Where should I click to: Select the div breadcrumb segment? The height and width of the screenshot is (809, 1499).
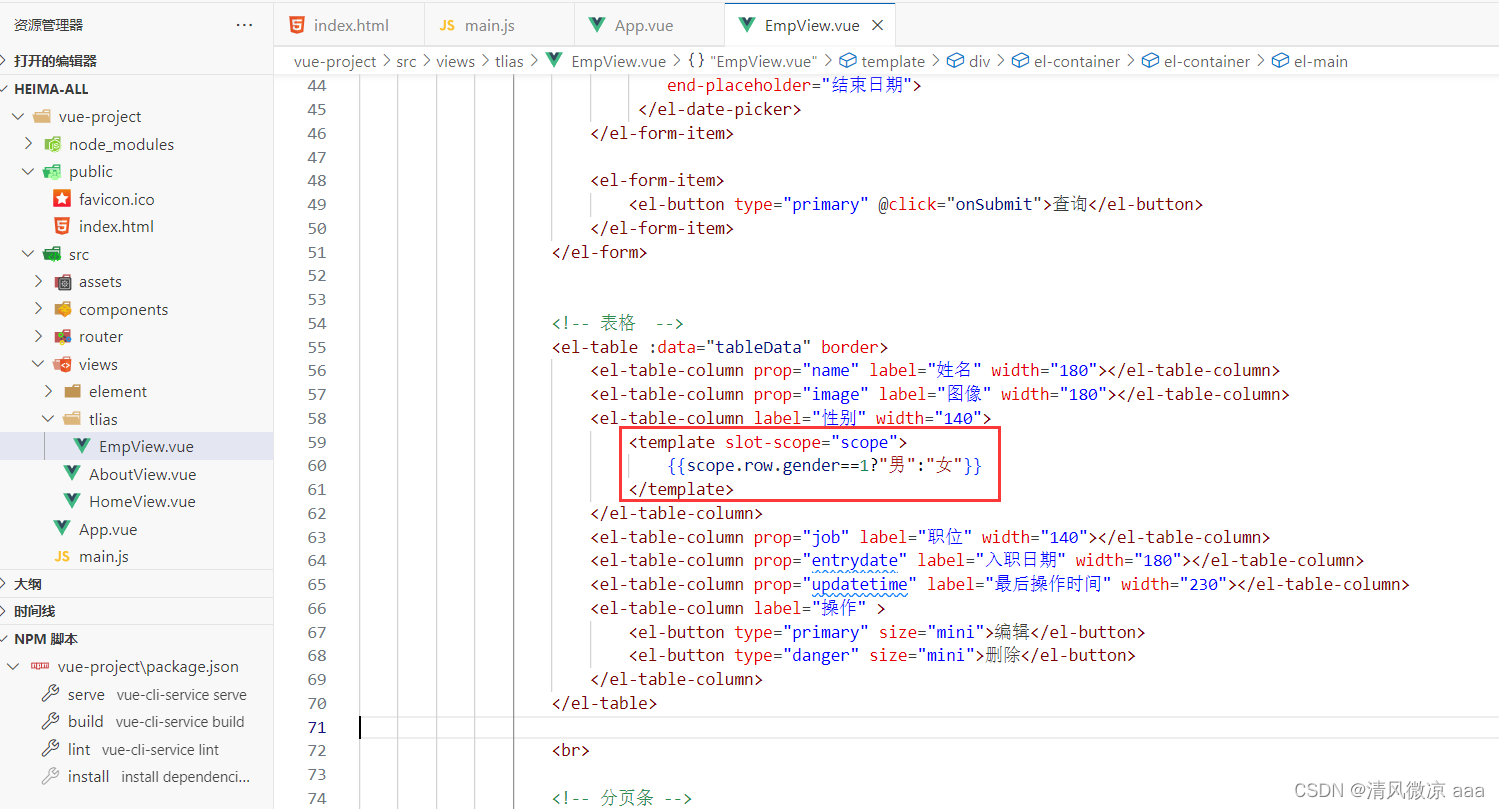pyautogui.click(x=969, y=61)
